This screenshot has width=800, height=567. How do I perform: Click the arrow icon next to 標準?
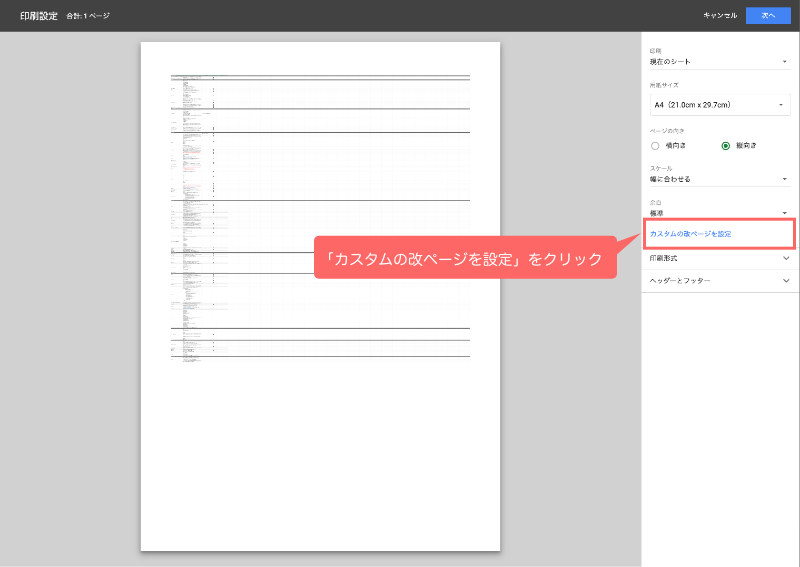[x=785, y=213]
